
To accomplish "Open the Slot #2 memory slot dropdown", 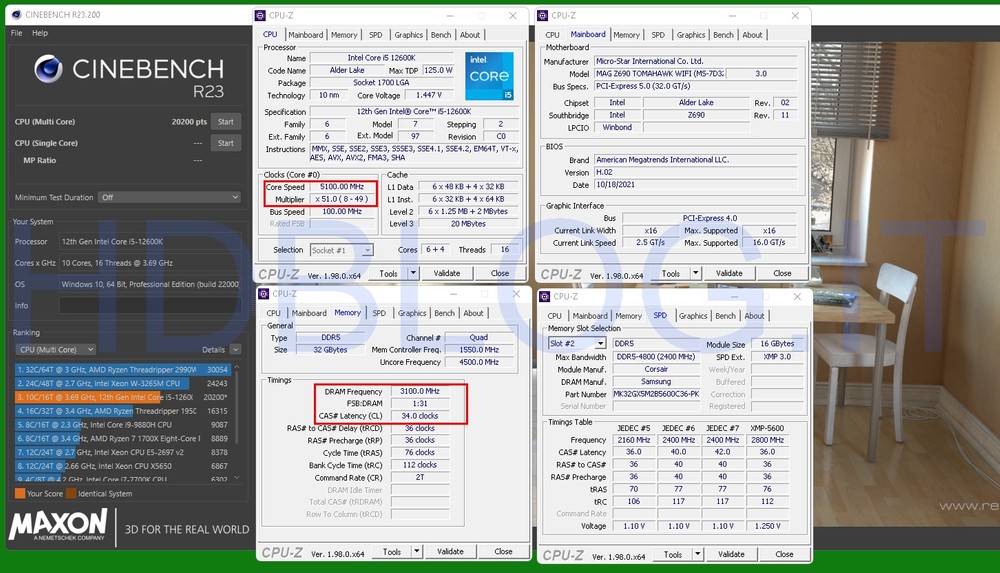I will point(577,343).
